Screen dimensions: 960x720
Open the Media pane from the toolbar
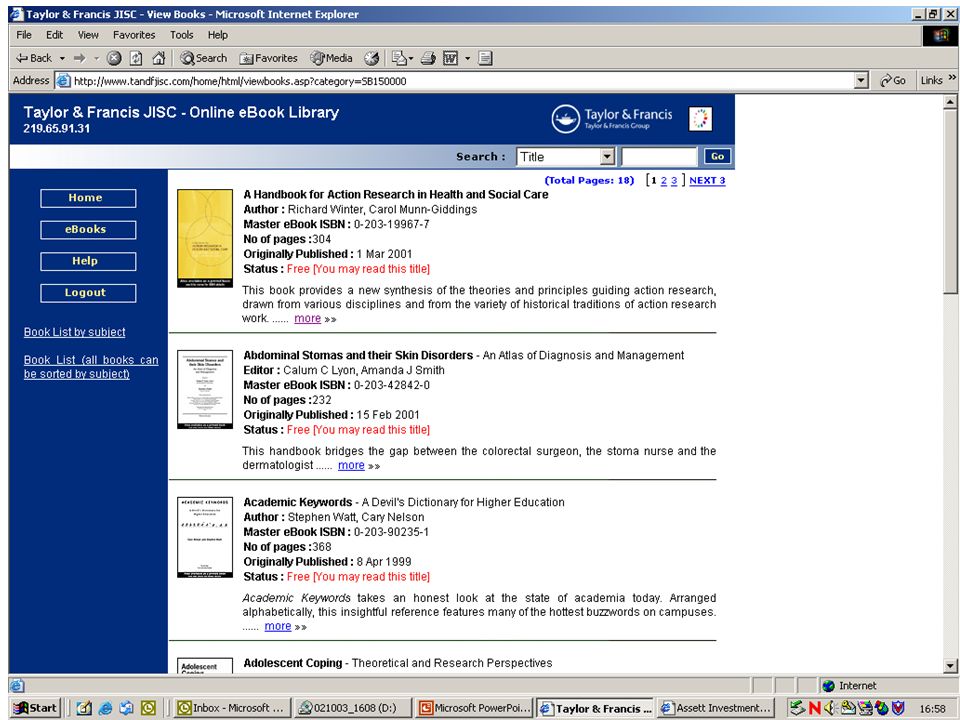coord(331,58)
